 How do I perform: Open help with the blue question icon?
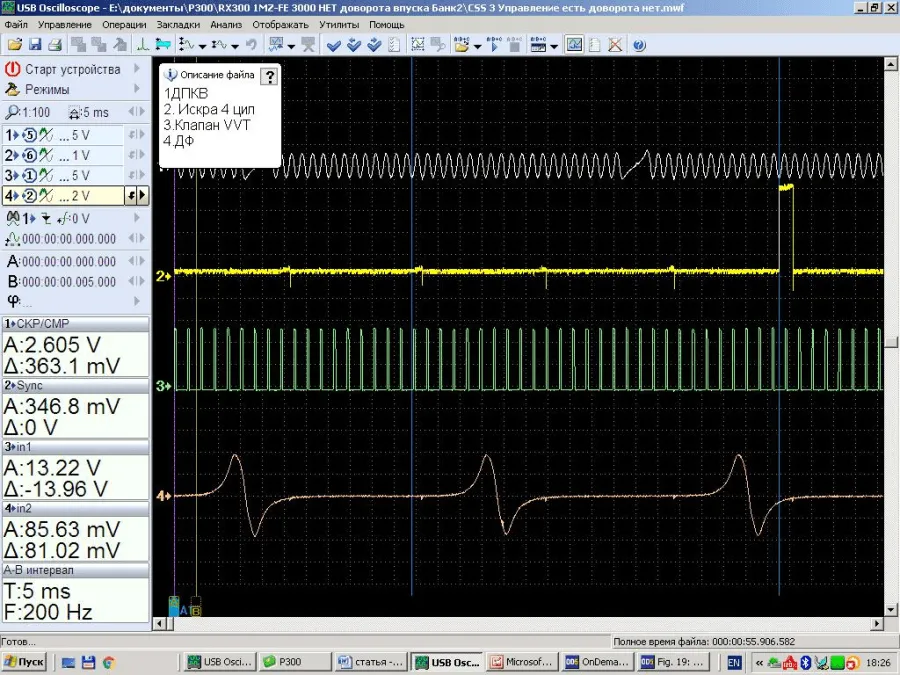click(x=639, y=45)
